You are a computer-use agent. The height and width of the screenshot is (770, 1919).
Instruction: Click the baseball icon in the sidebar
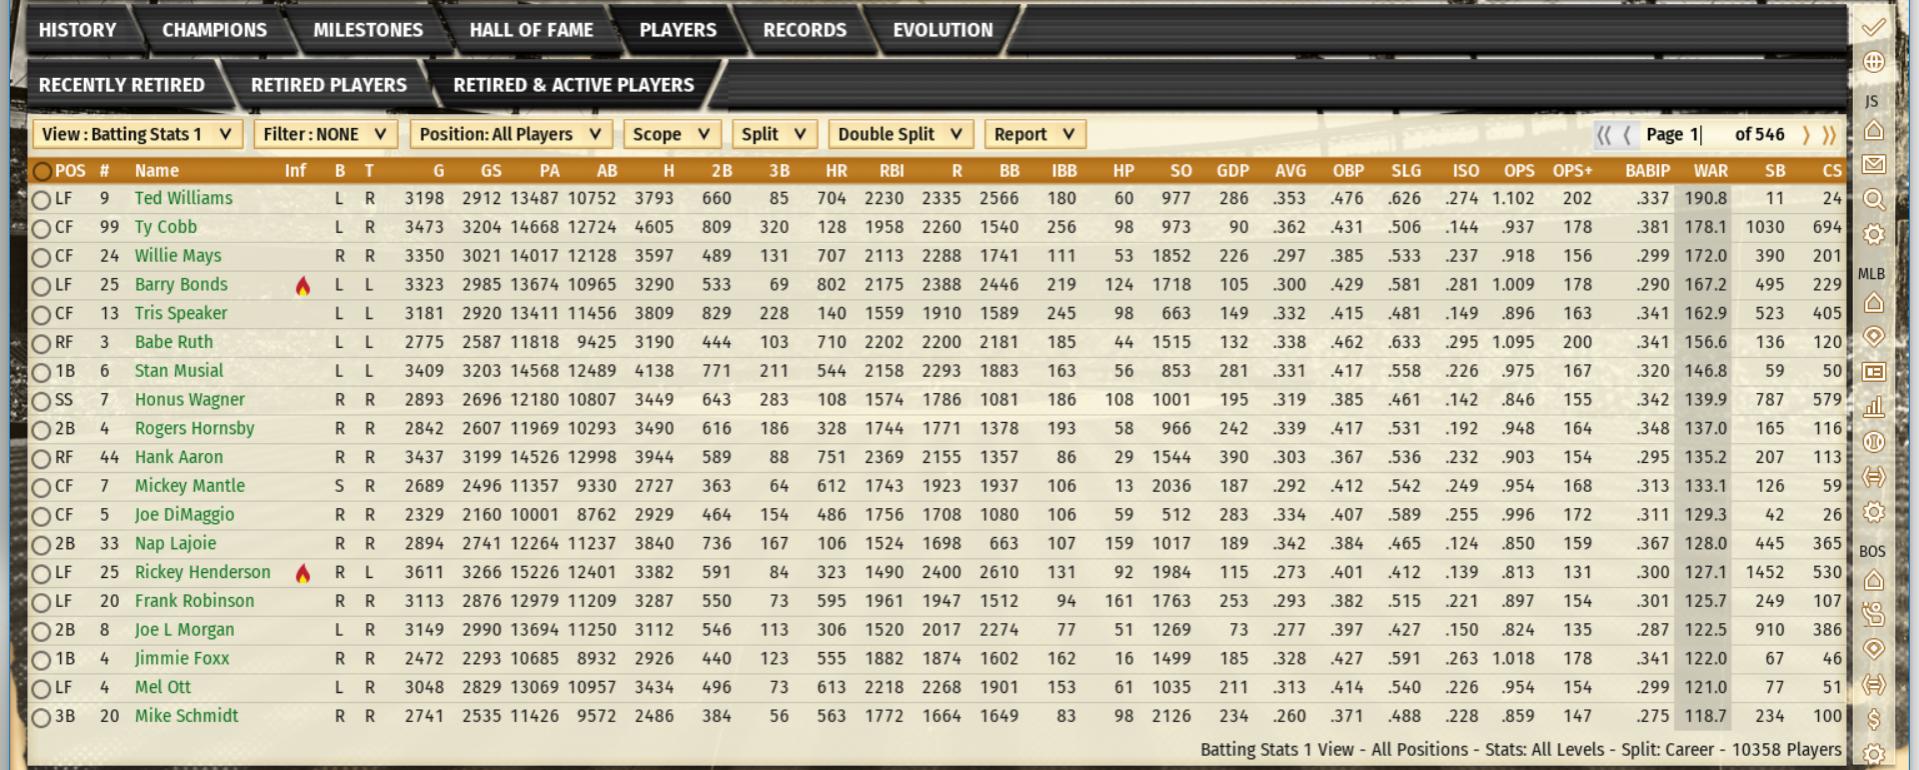[1873, 442]
